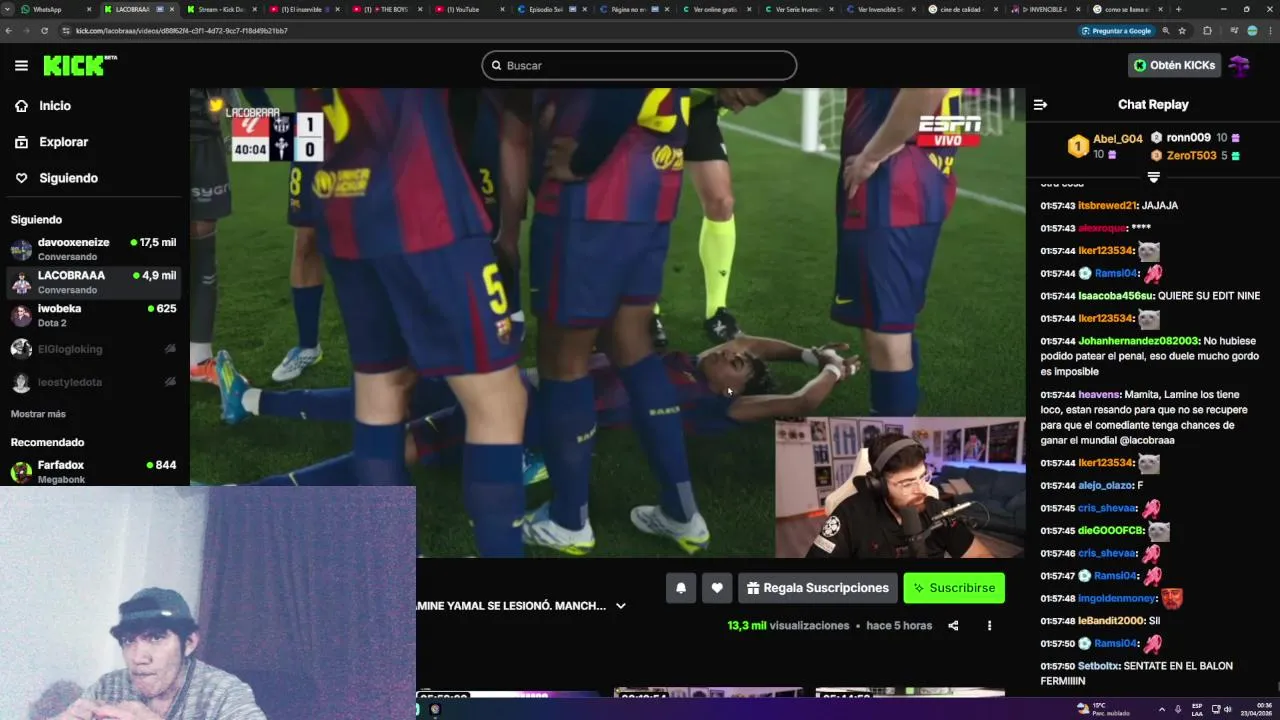Click username imgoldenmoney in chat
Viewport: 1280px width, 720px height.
click(x=1117, y=599)
